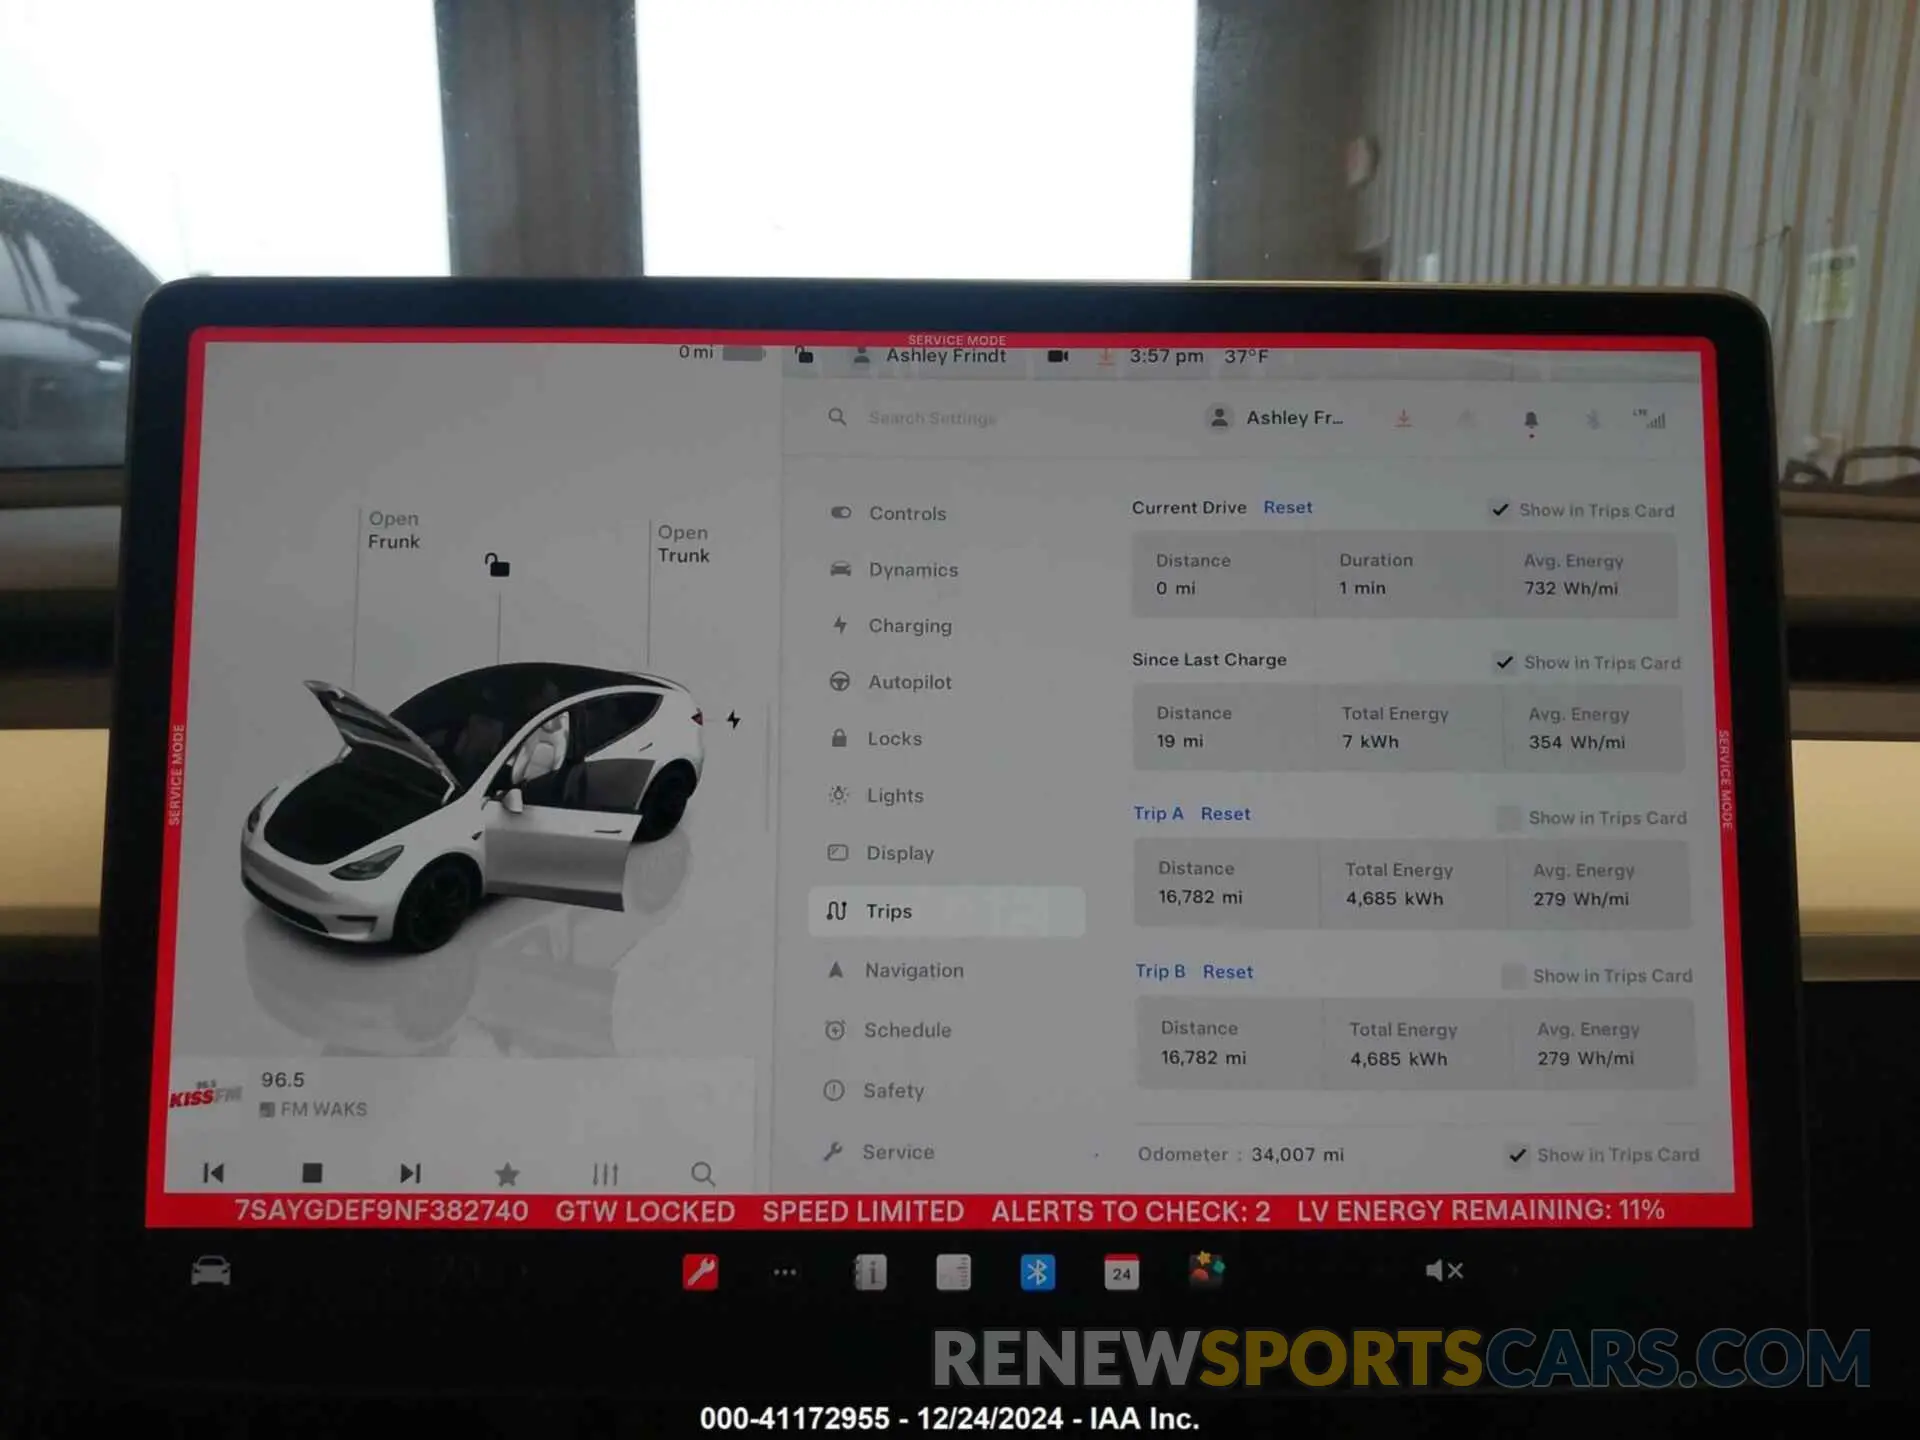The height and width of the screenshot is (1440, 1920).
Task: Open the Safety settings menu
Action: [x=873, y=1090]
